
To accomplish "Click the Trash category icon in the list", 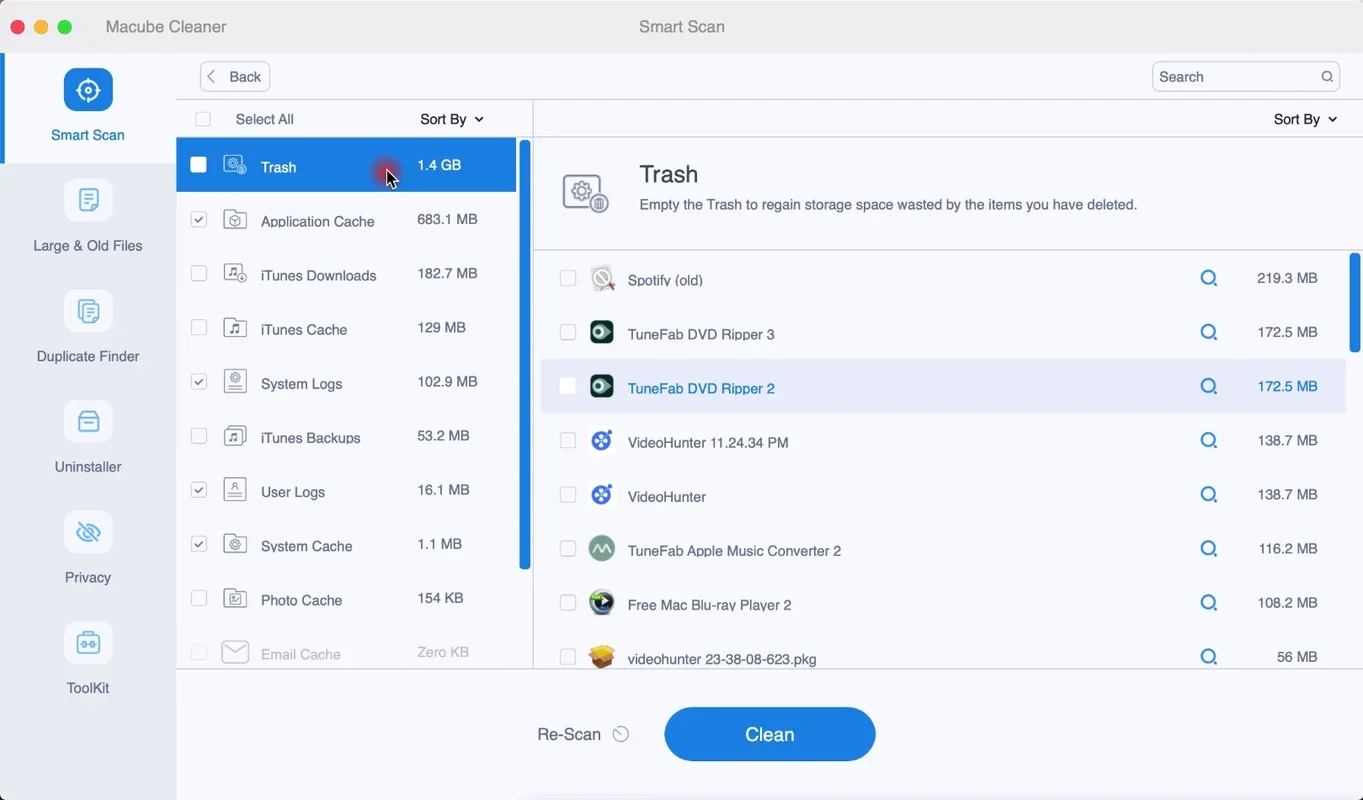I will pyautogui.click(x=235, y=165).
